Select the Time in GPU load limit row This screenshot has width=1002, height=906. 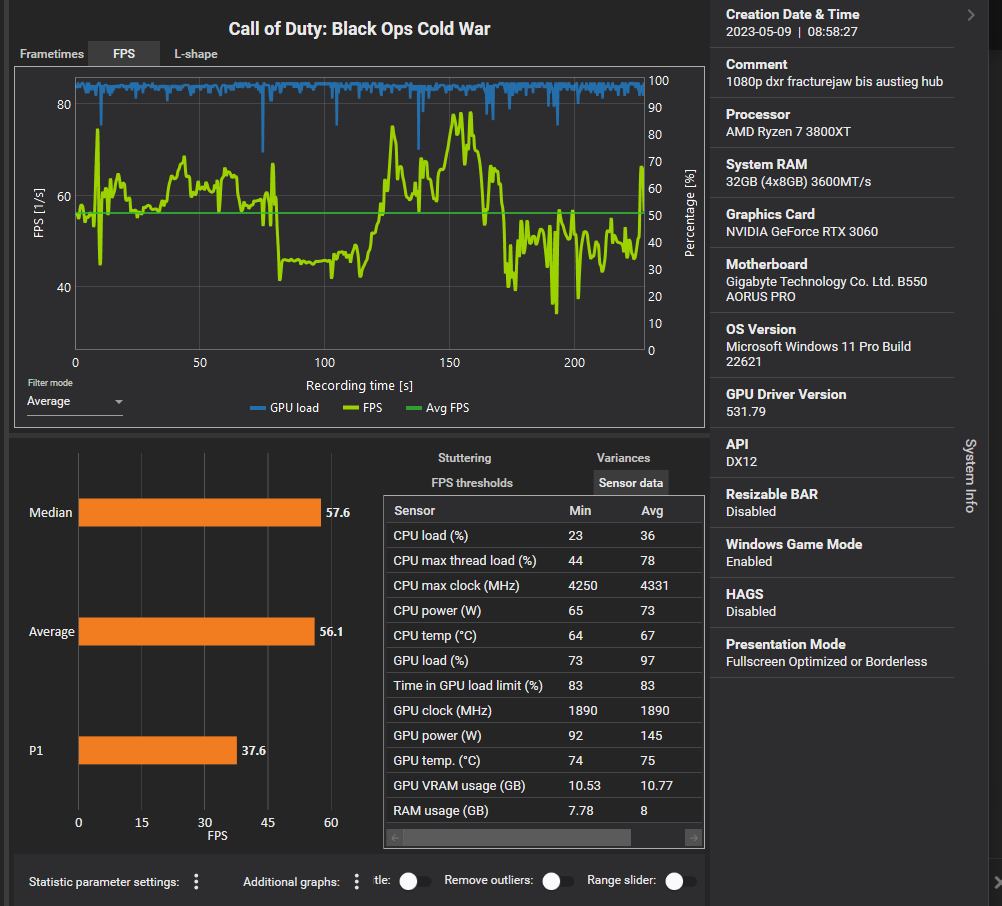click(x=544, y=685)
